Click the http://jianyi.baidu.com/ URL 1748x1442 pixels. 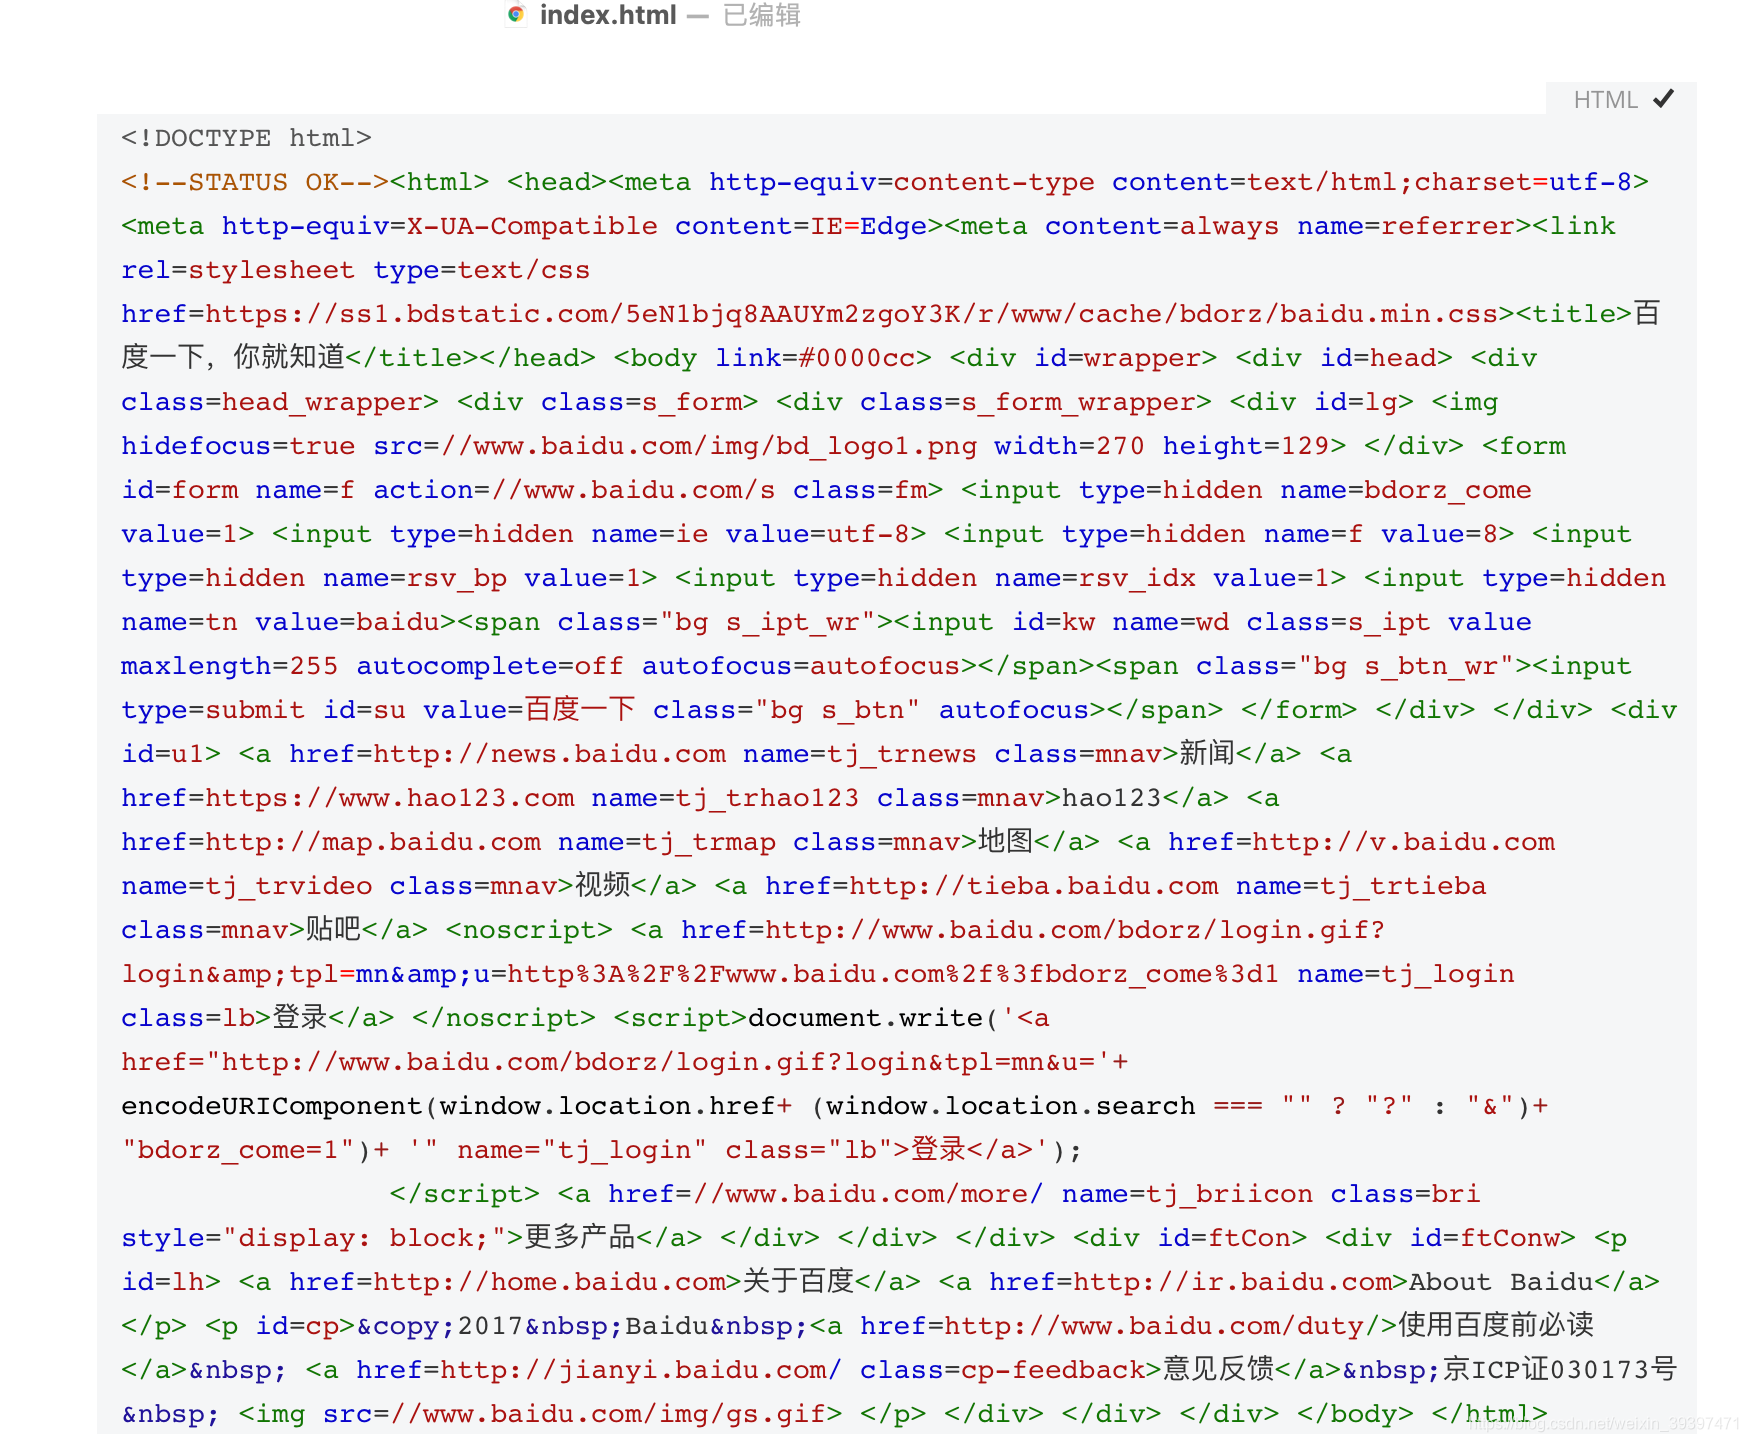tap(641, 1370)
